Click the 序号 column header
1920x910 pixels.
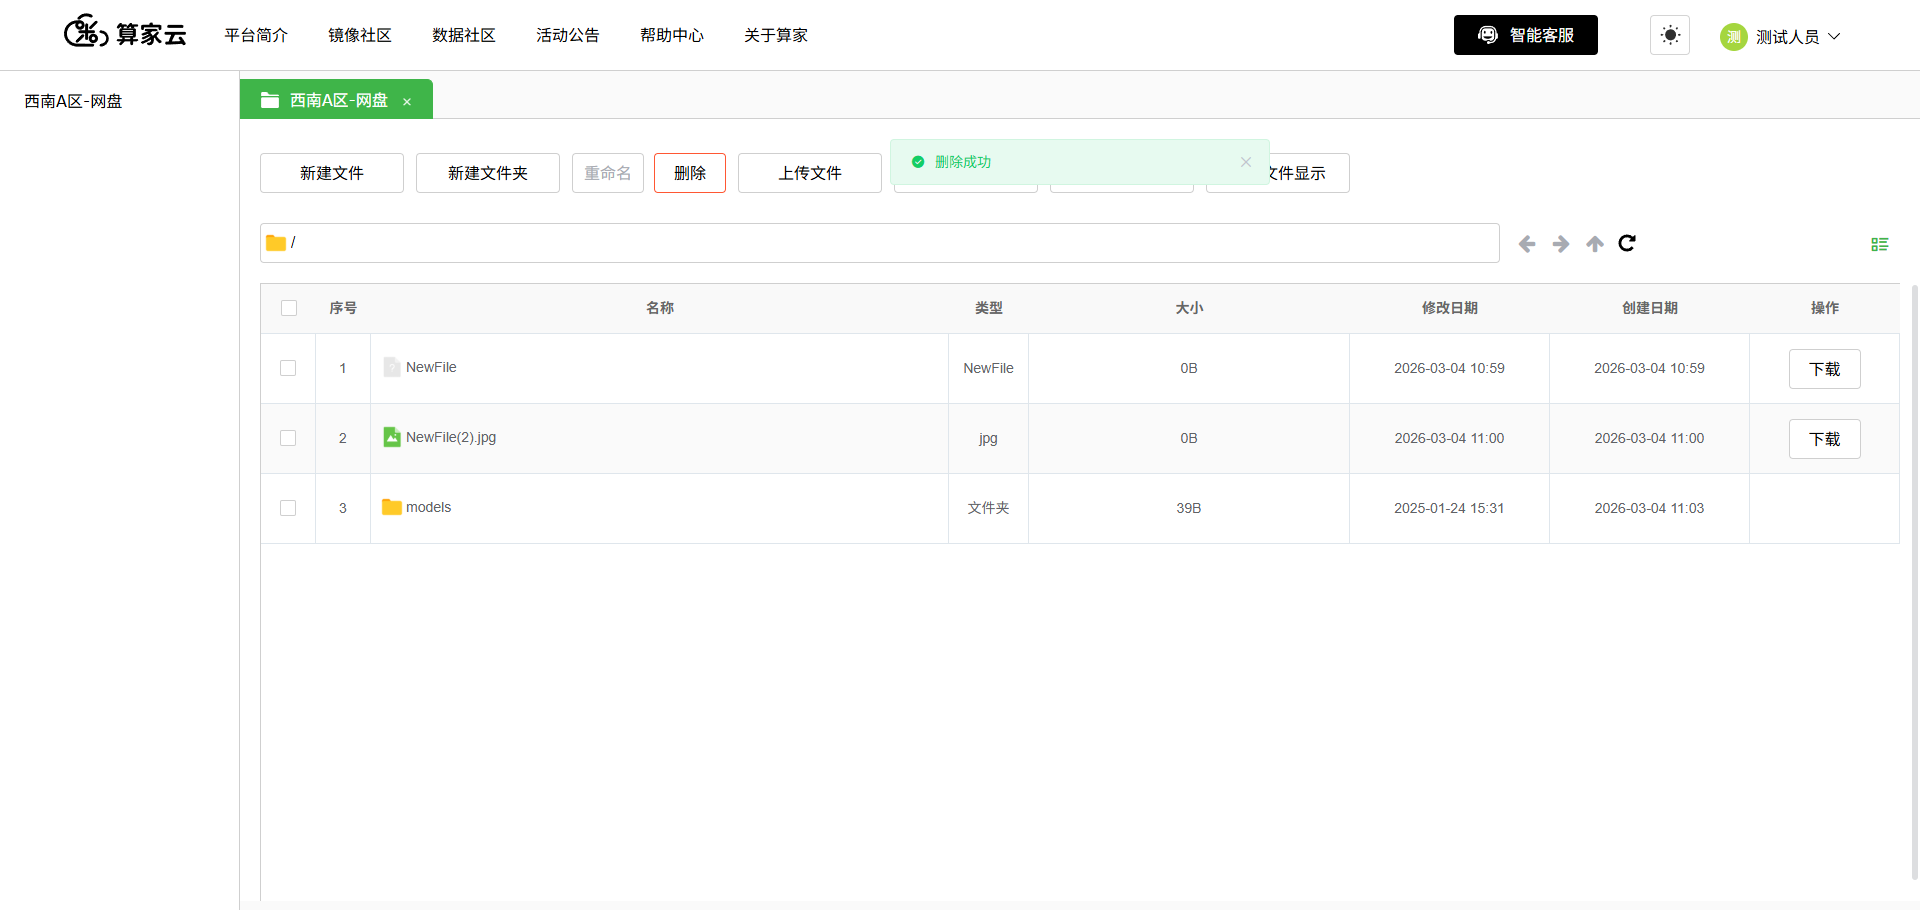pos(343,308)
